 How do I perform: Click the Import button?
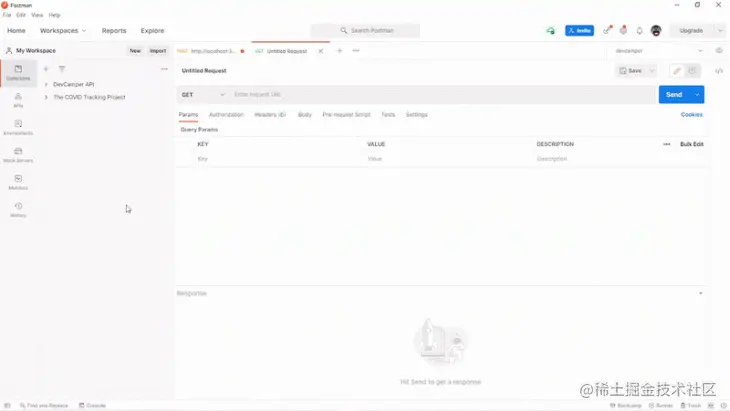pyautogui.click(x=158, y=51)
